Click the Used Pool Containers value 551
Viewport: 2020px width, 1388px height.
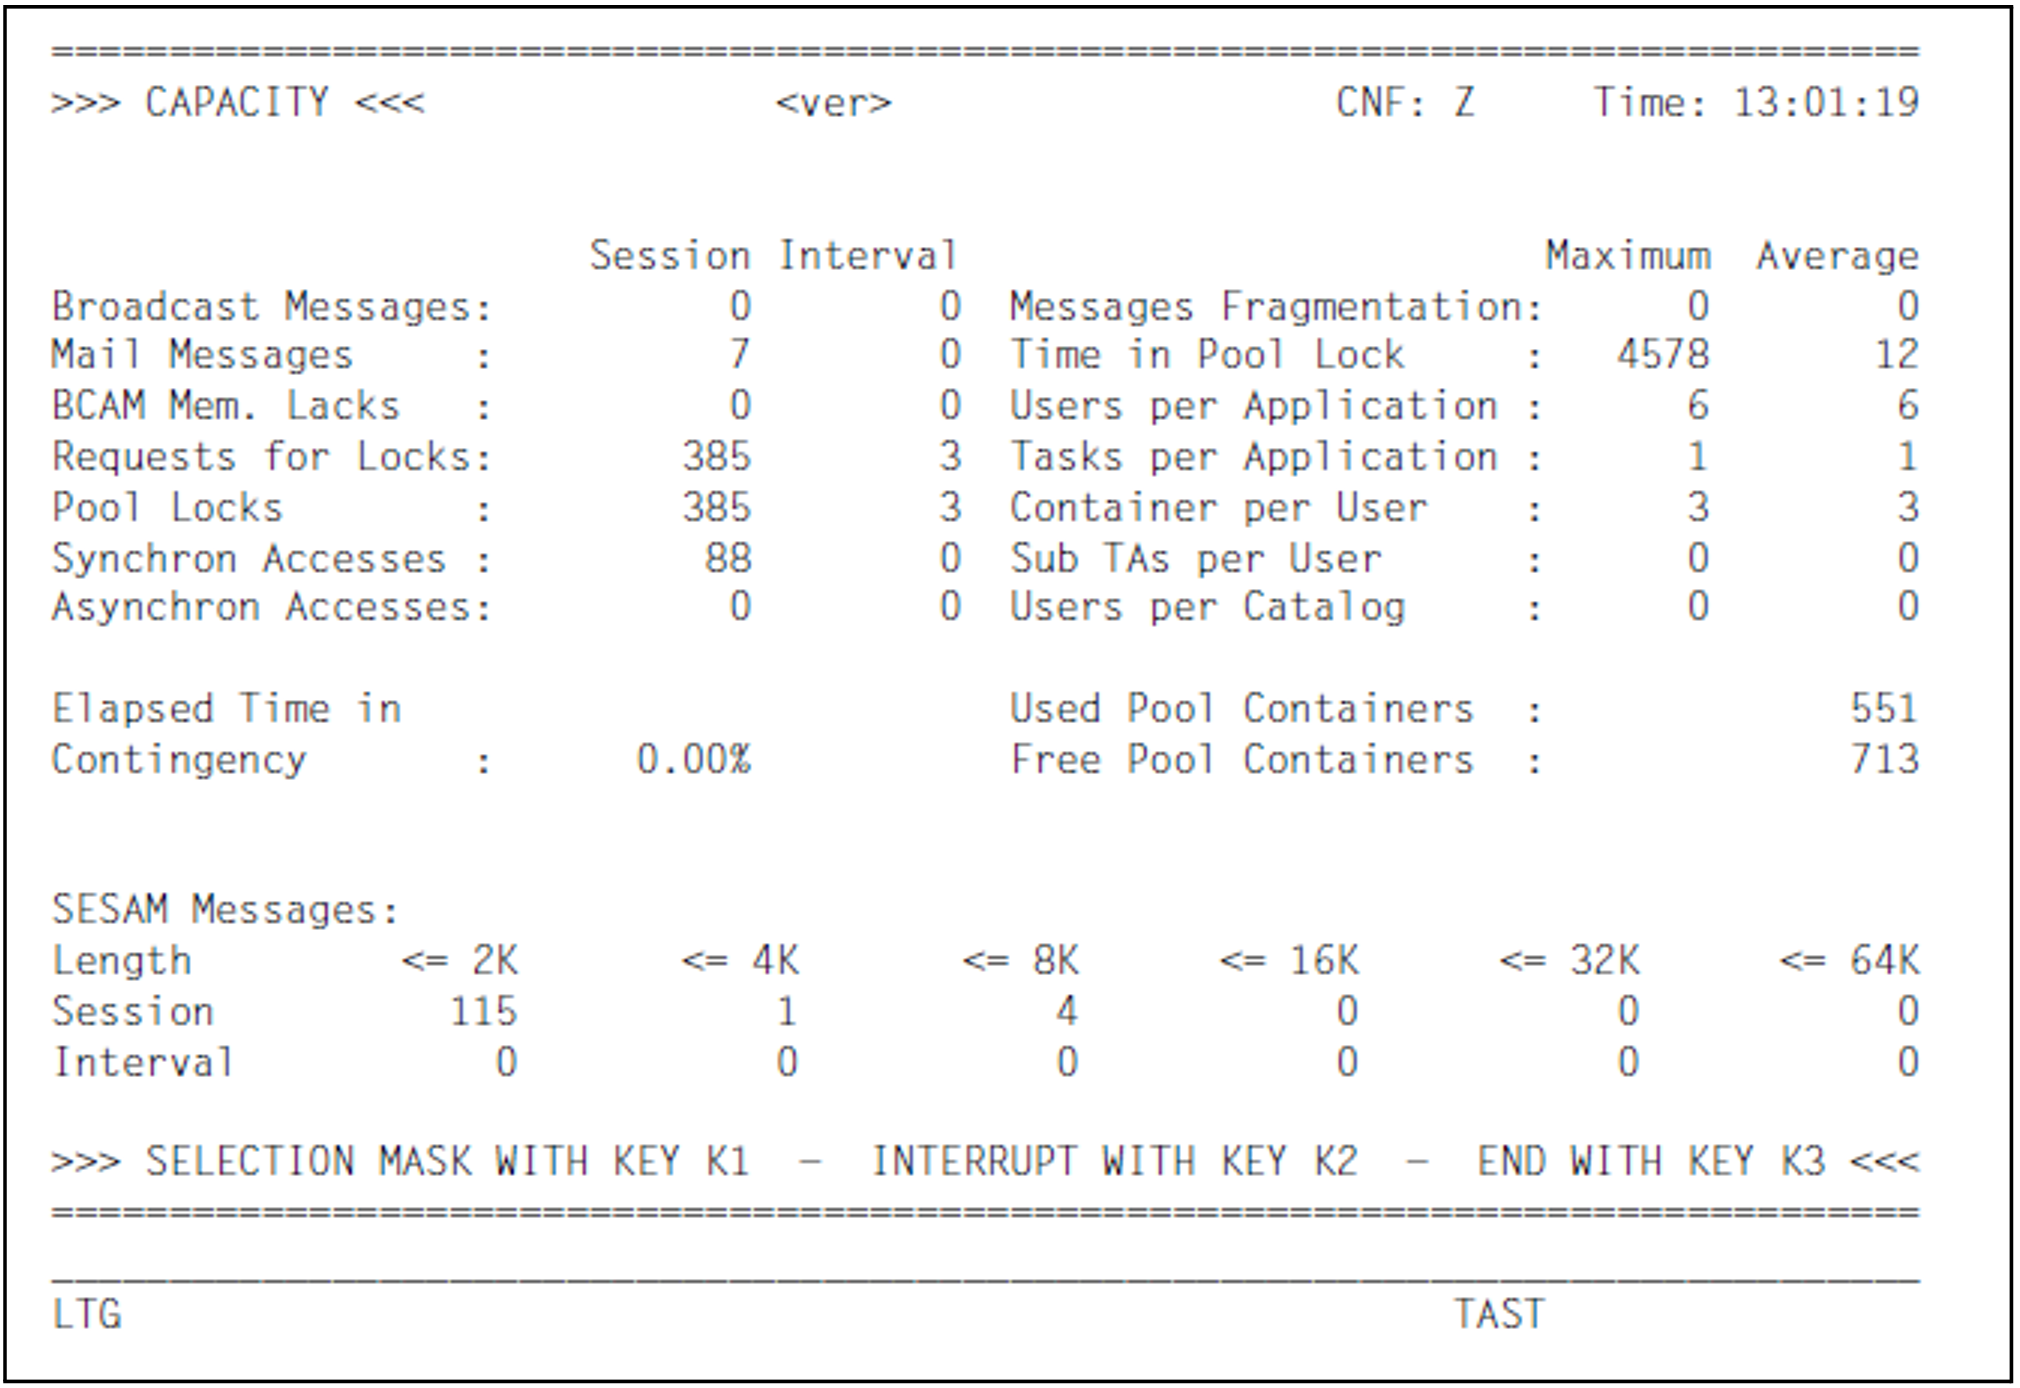(x=1884, y=708)
